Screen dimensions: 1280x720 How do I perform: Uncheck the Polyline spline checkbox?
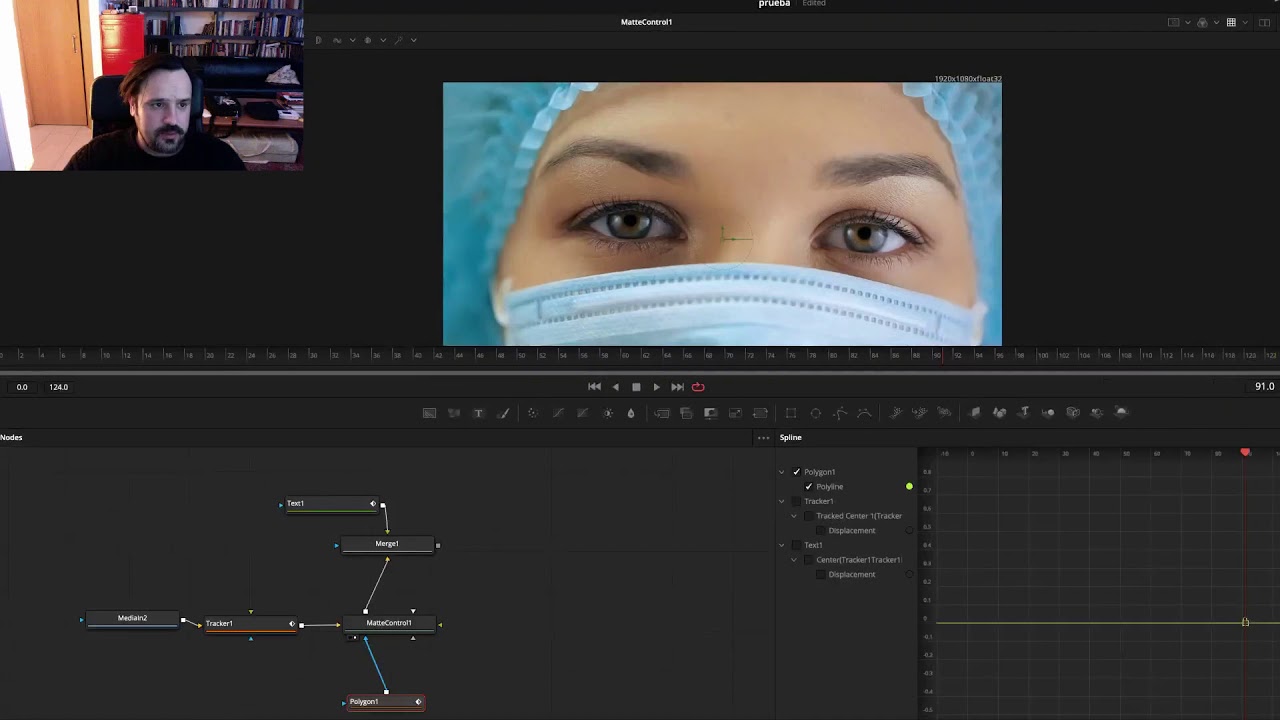click(809, 487)
